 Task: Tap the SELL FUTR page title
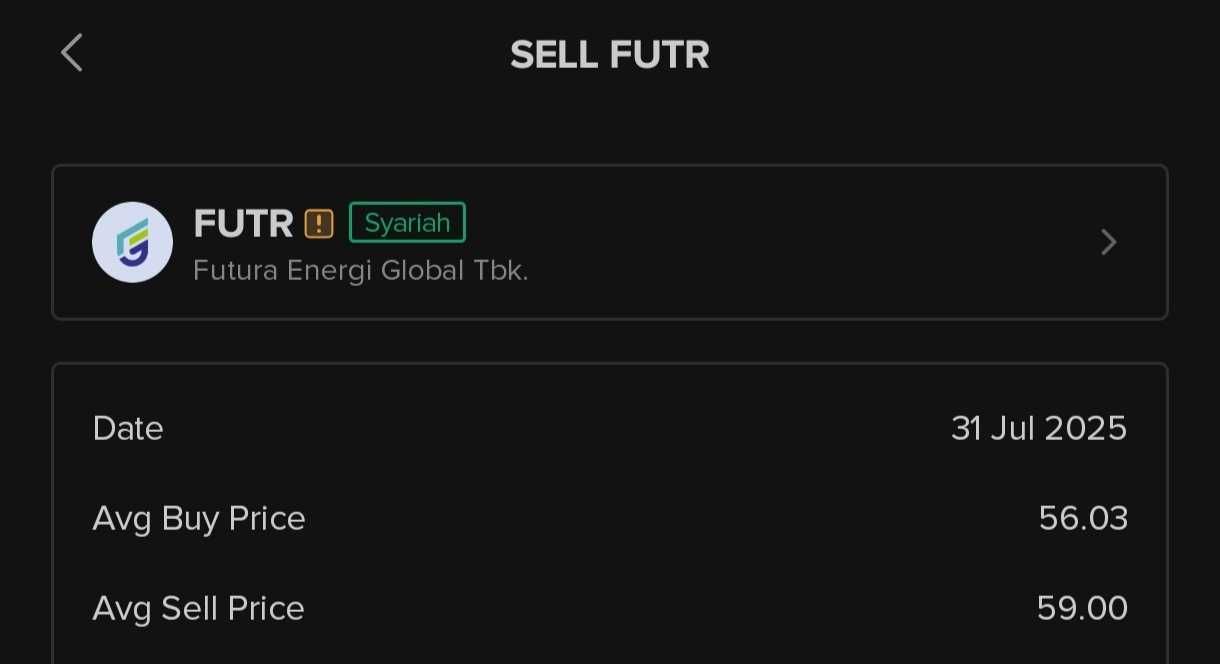click(610, 55)
